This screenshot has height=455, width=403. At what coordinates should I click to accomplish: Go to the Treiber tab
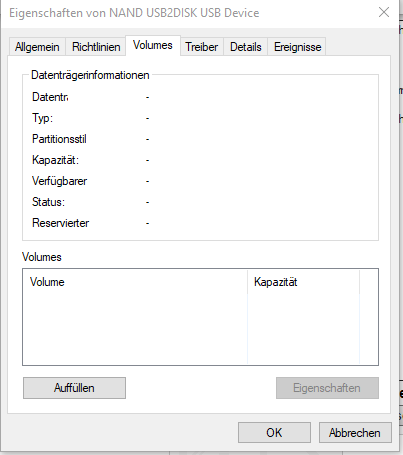202,47
